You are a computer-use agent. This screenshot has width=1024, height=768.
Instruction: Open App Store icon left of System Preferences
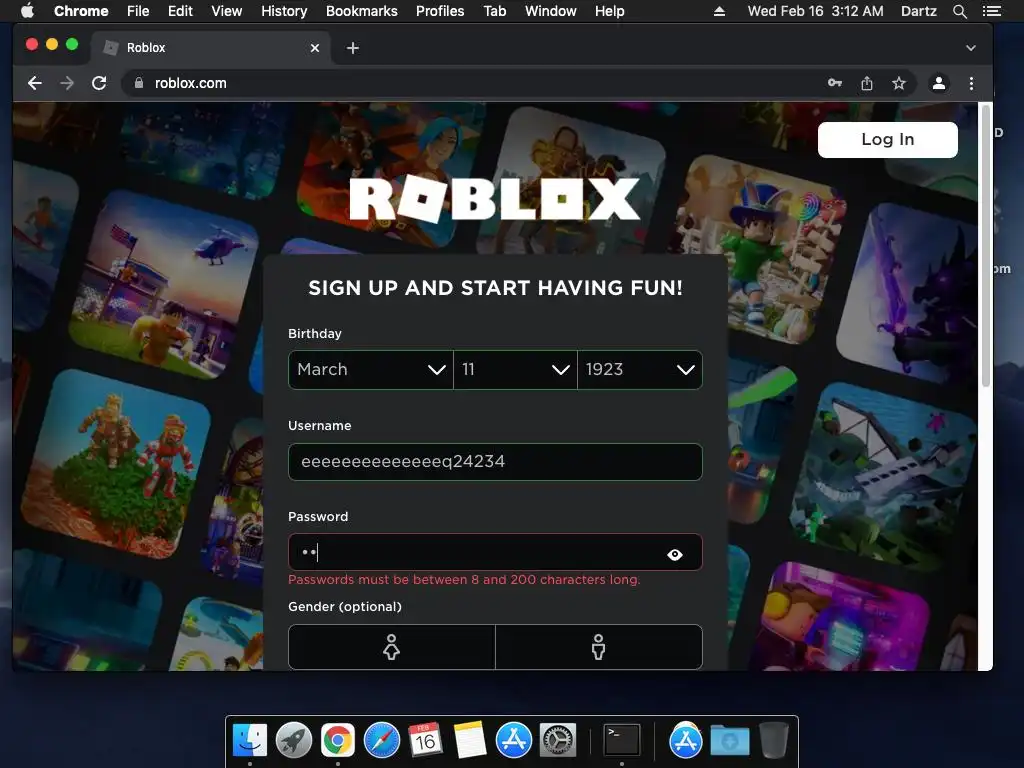(x=513, y=741)
